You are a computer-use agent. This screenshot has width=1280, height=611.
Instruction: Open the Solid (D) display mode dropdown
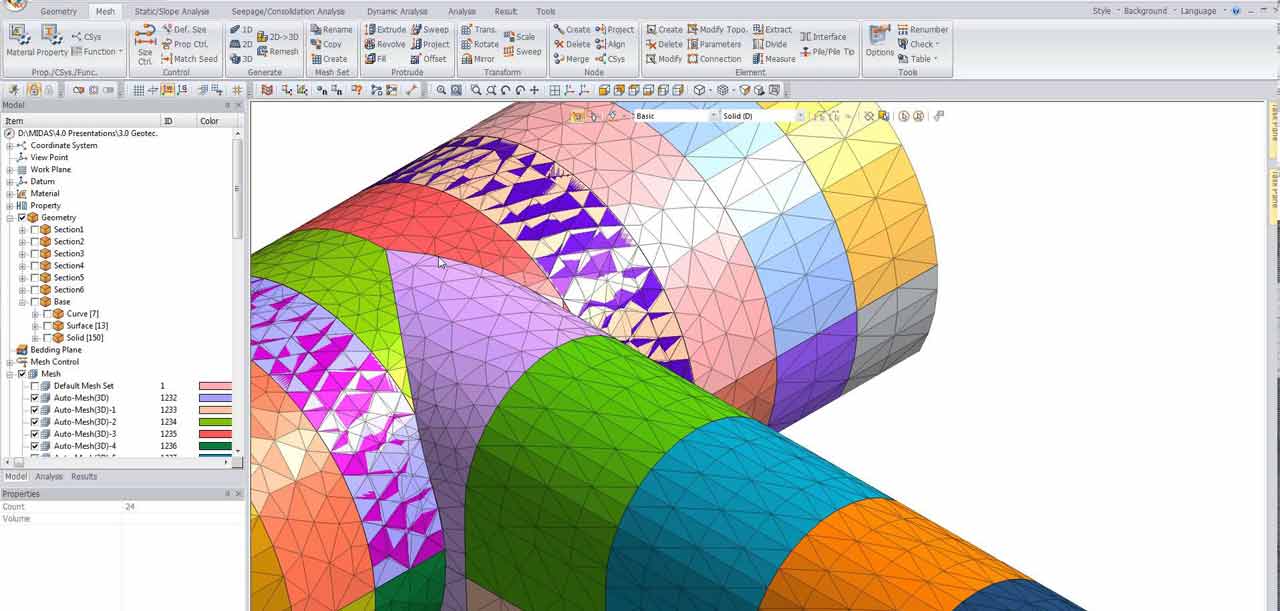click(800, 115)
